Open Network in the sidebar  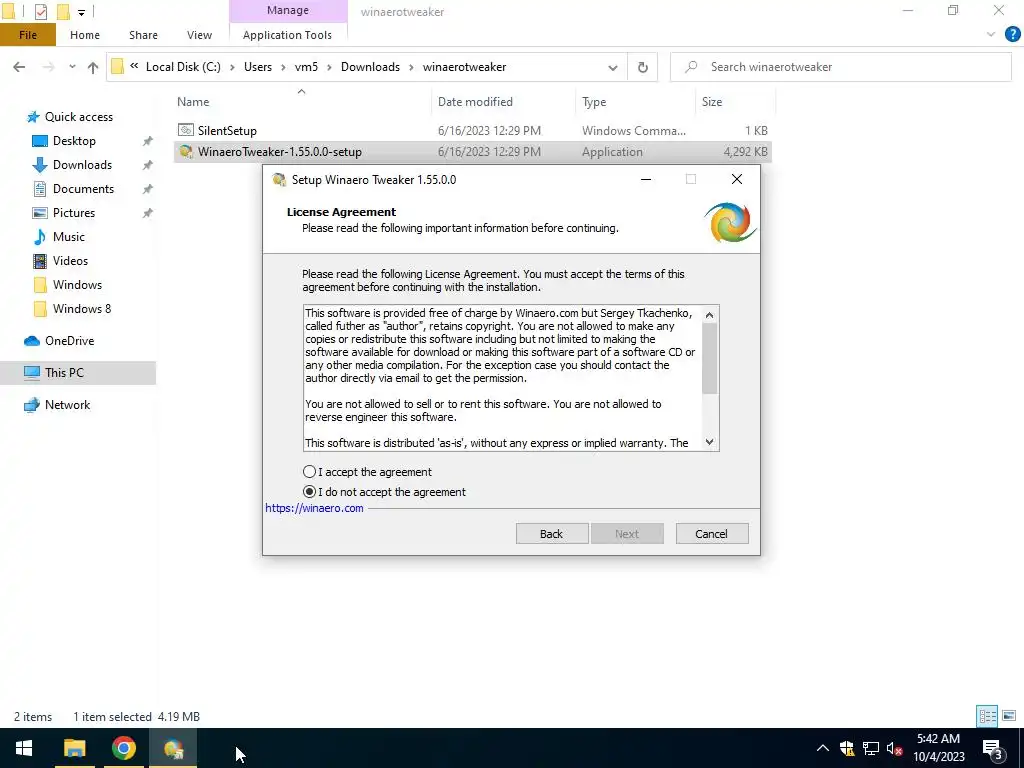click(67, 405)
